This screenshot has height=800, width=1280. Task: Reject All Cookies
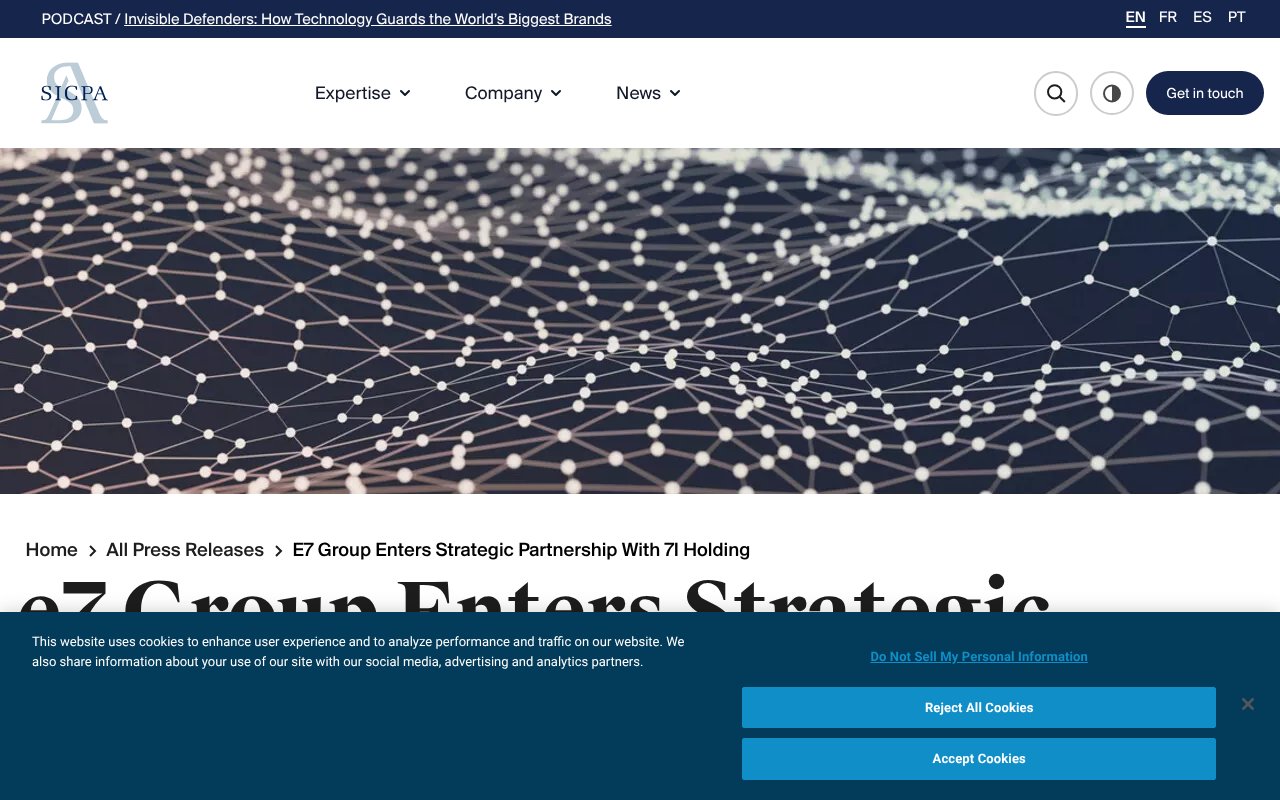point(978,707)
